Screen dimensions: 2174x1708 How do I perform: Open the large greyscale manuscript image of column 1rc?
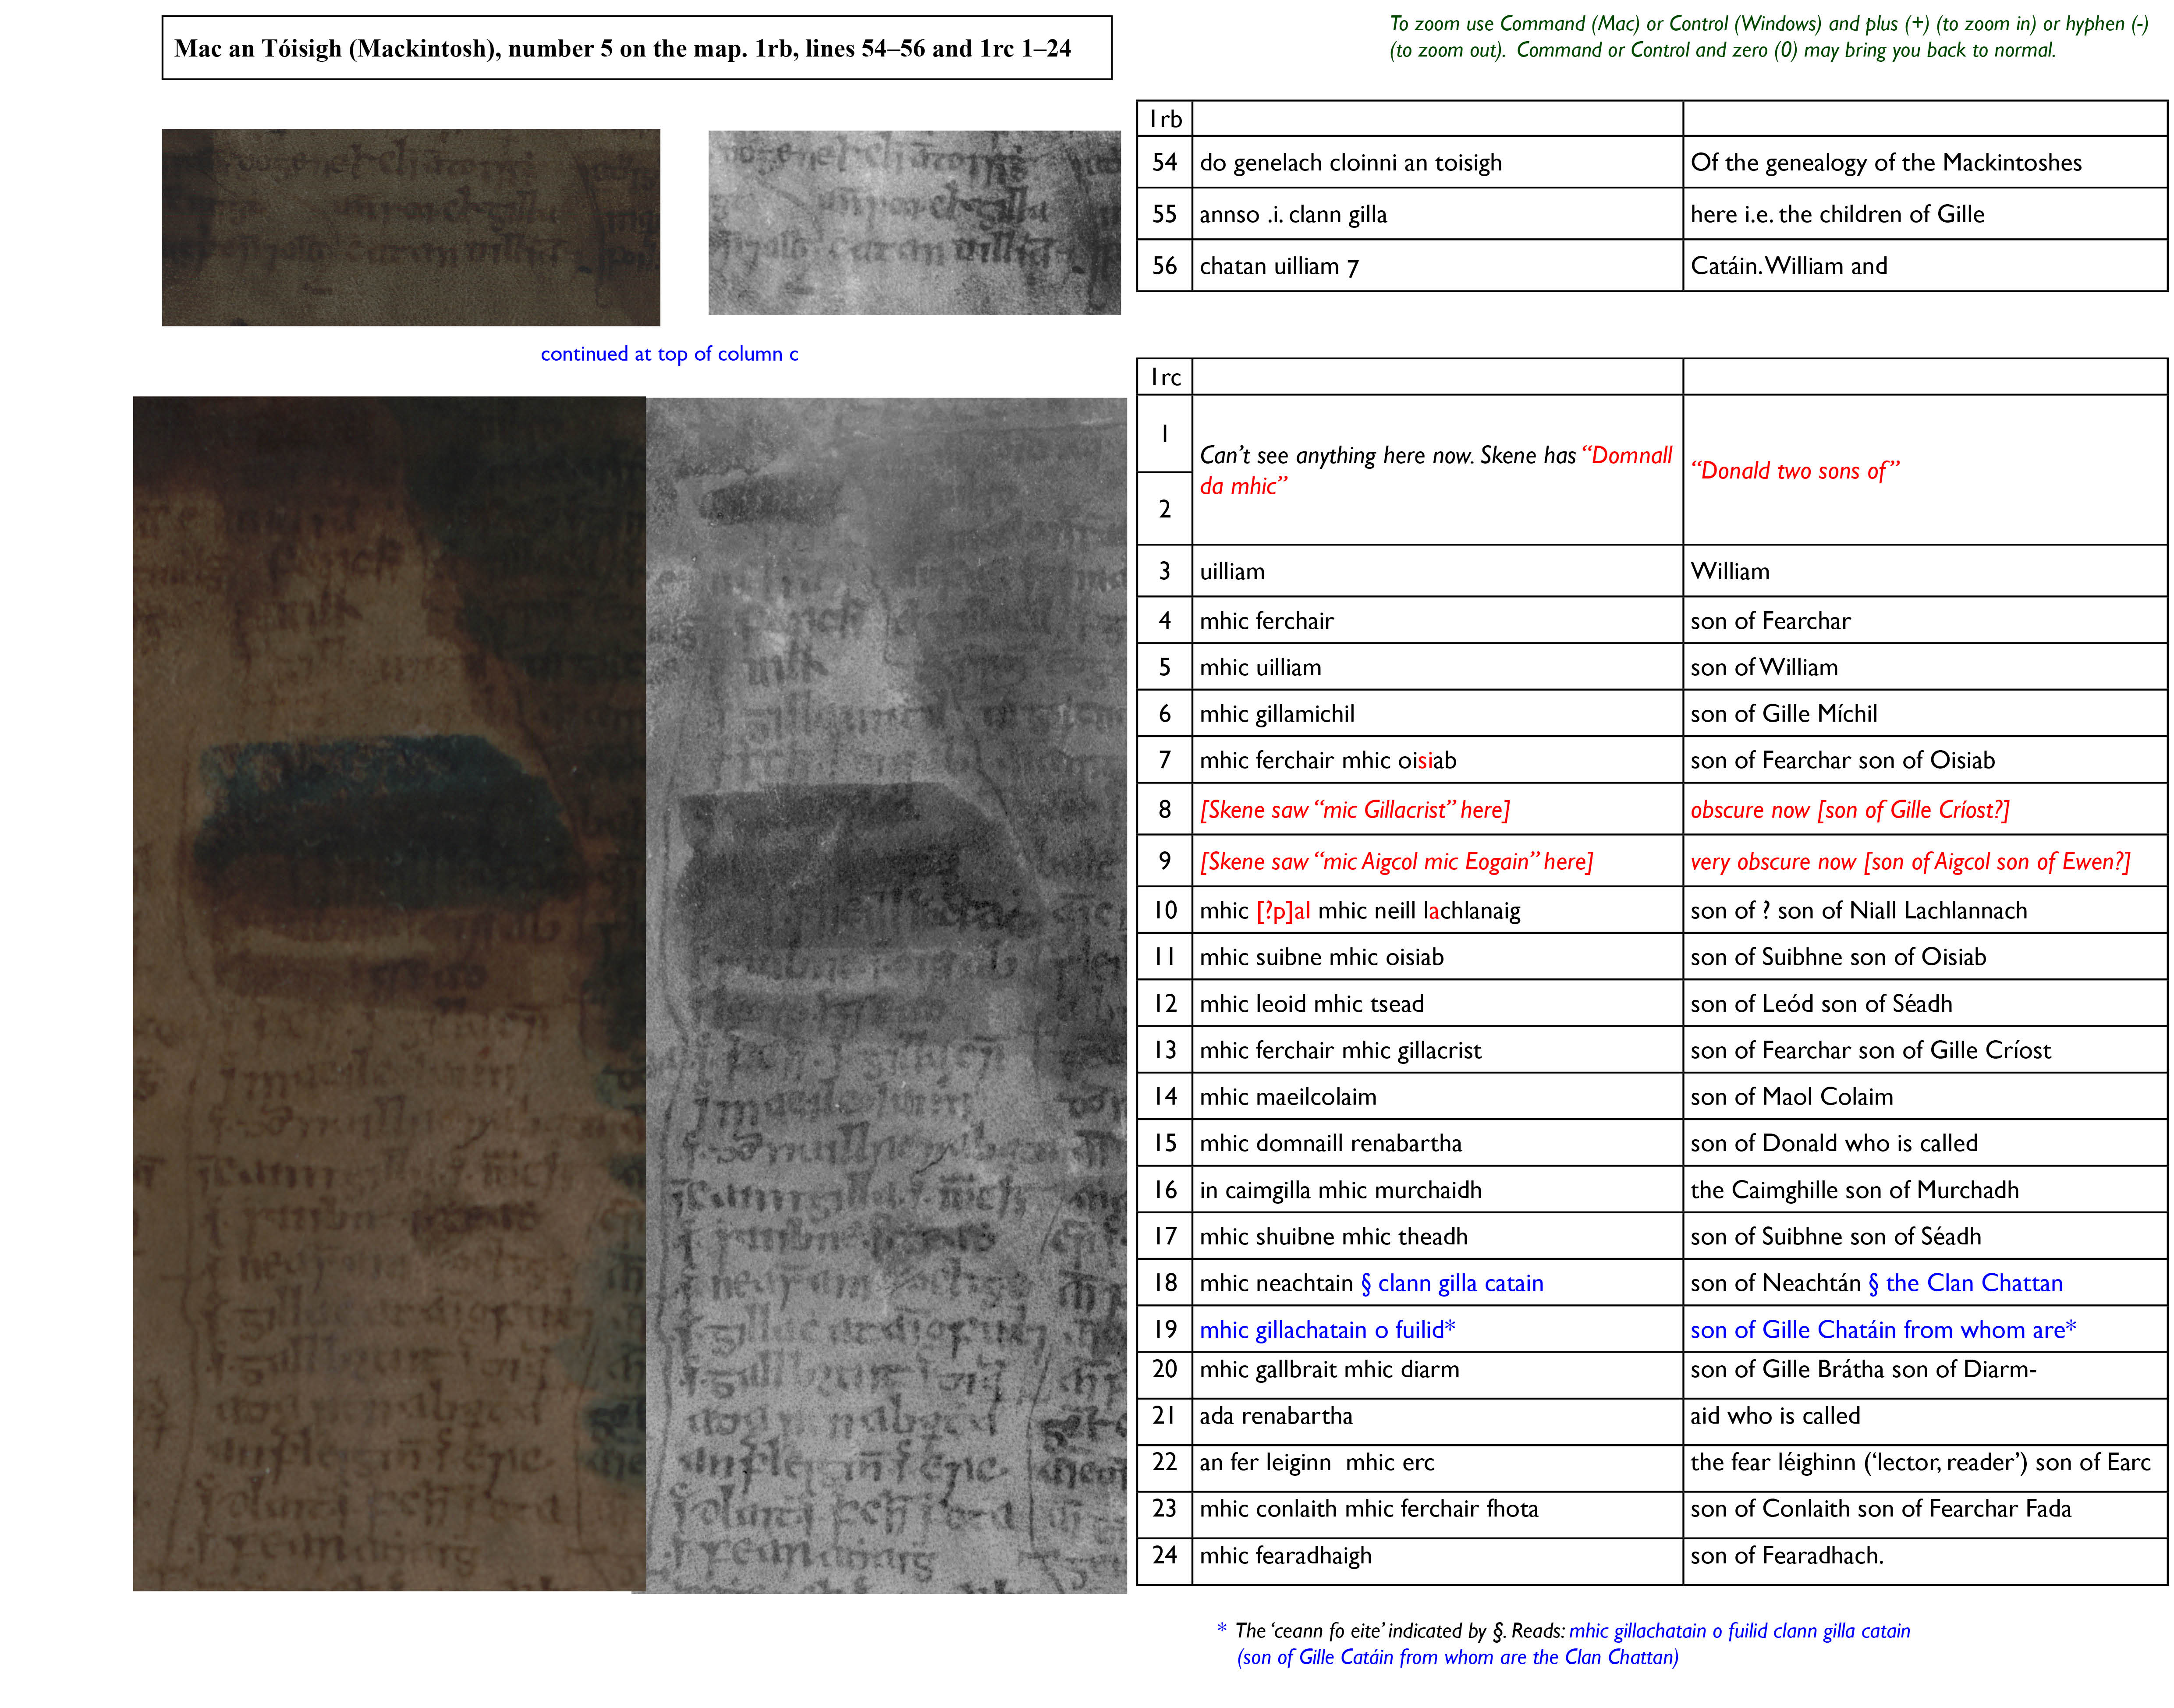pyautogui.click(x=886, y=995)
